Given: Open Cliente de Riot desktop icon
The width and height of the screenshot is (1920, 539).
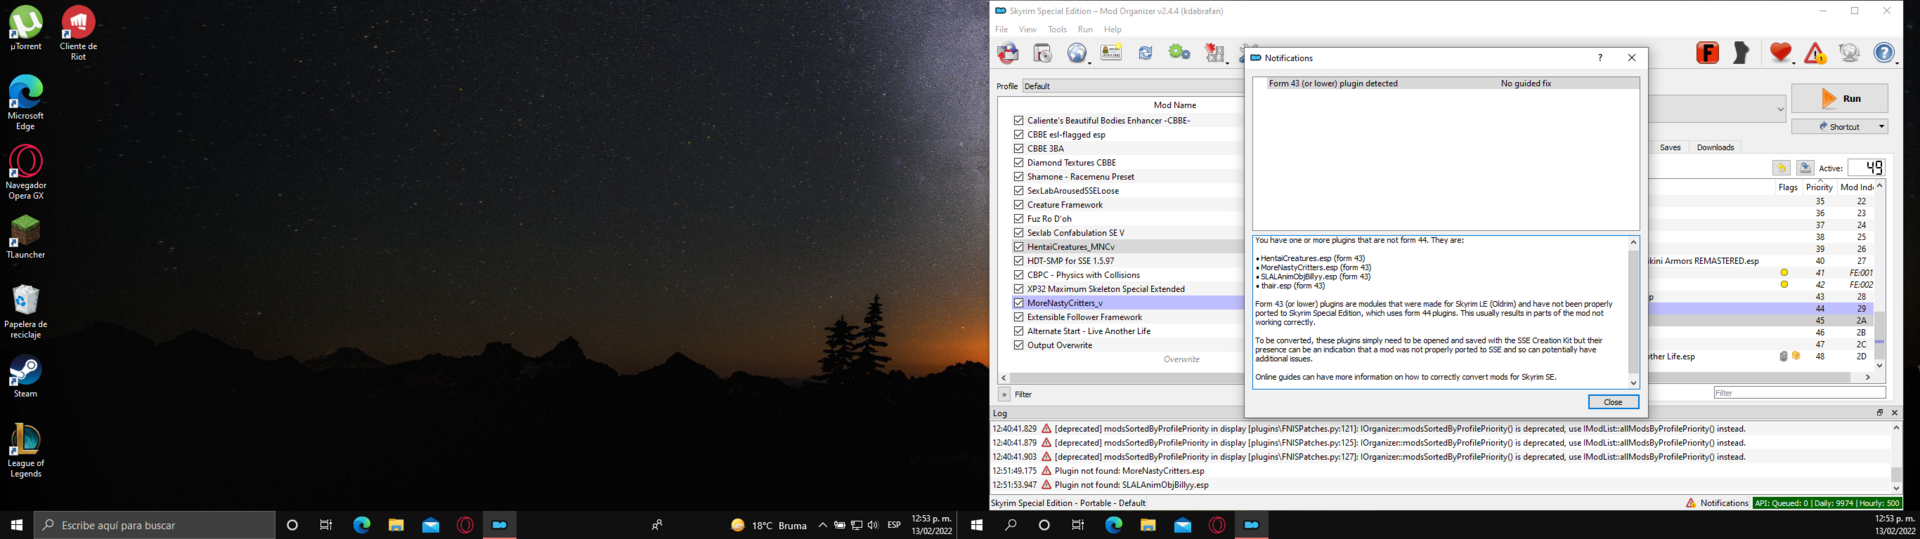Looking at the screenshot, I should [x=78, y=32].
